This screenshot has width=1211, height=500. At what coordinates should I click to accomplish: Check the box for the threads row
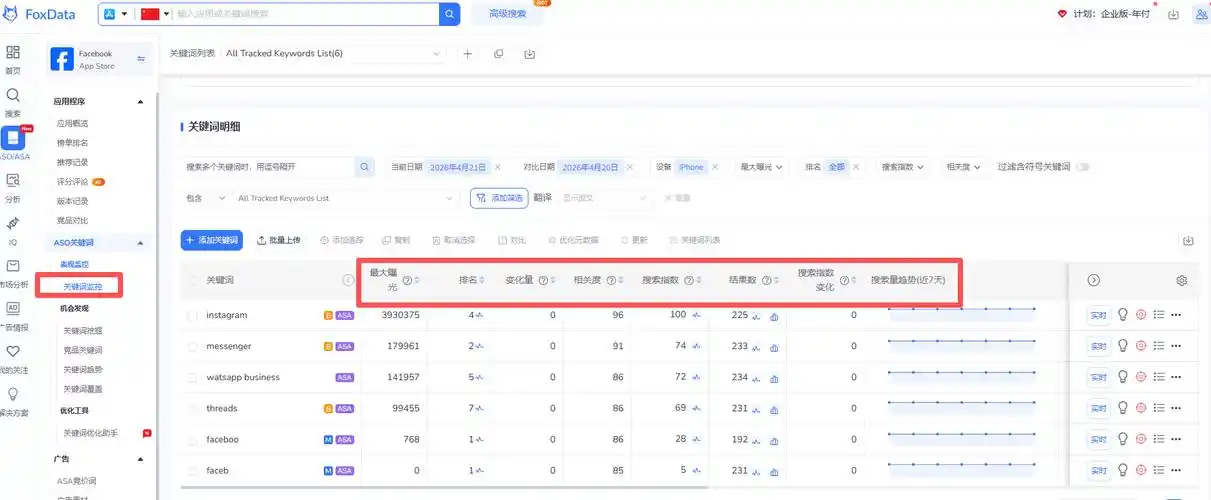(193, 408)
